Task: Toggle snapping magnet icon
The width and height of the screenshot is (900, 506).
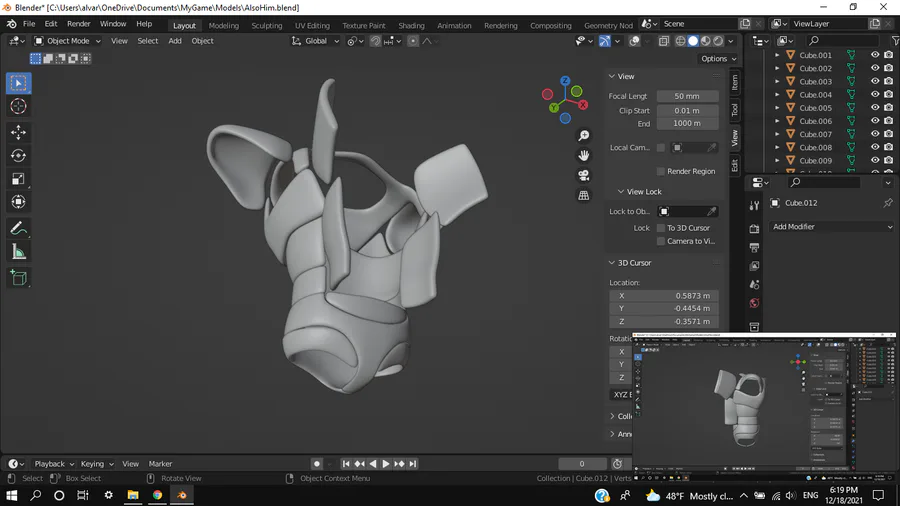Action: (x=375, y=41)
